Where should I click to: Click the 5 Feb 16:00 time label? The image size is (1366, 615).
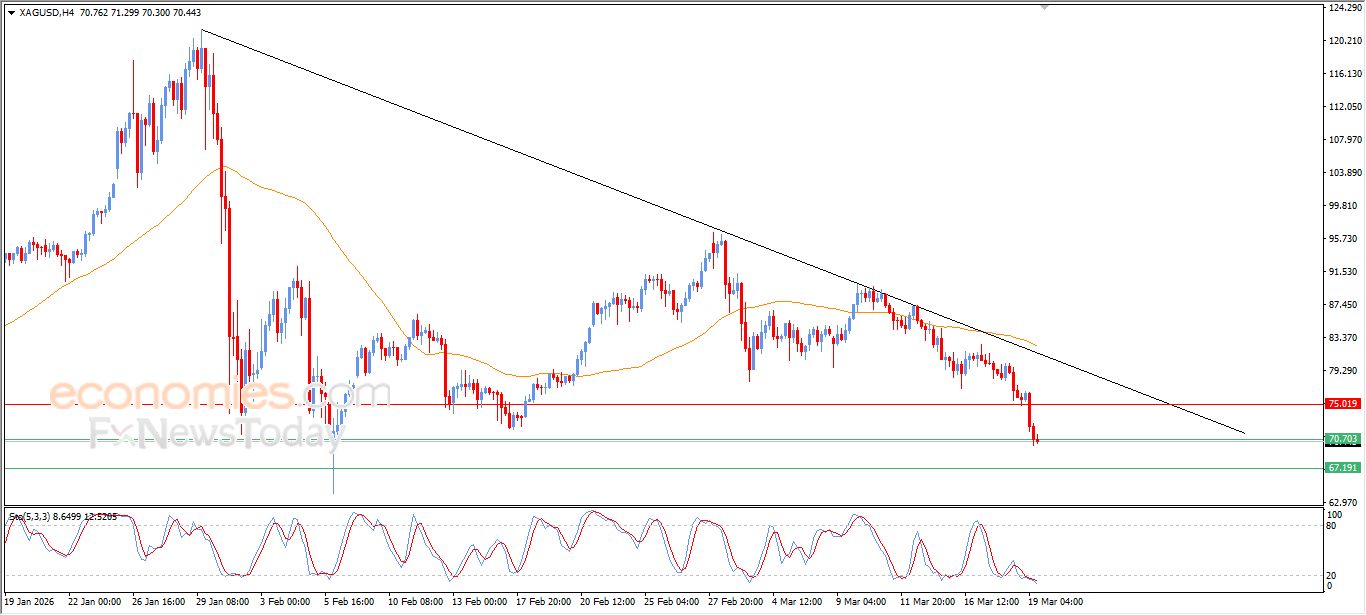click(x=349, y=602)
